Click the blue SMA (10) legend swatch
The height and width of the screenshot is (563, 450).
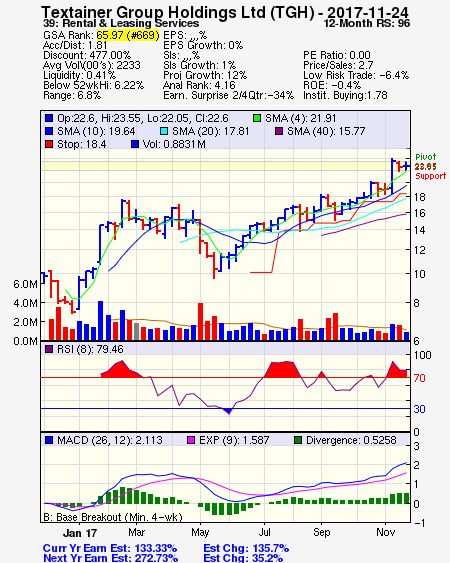click(x=49, y=131)
